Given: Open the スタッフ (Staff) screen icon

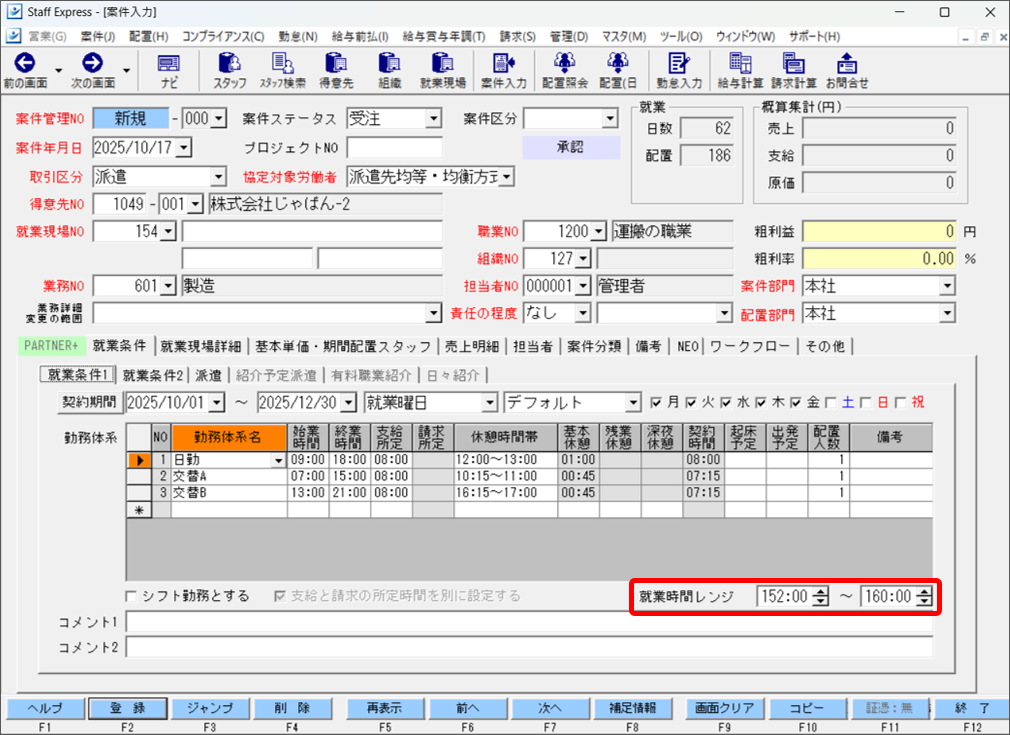Looking at the screenshot, I should 228,70.
